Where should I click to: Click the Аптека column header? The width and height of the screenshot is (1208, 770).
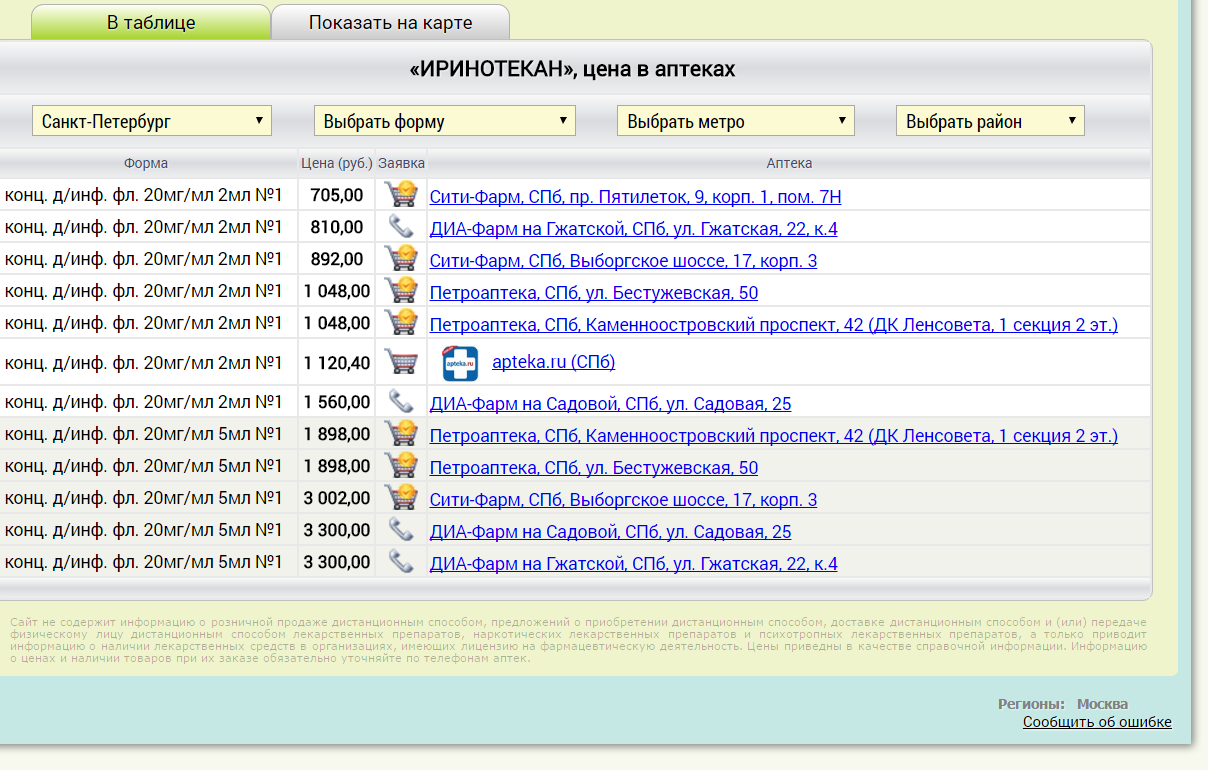pyautogui.click(x=789, y=163)
